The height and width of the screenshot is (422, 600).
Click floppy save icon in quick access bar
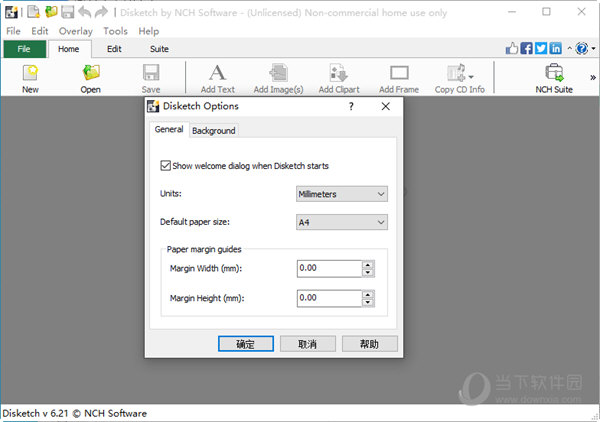click(68, 12)
